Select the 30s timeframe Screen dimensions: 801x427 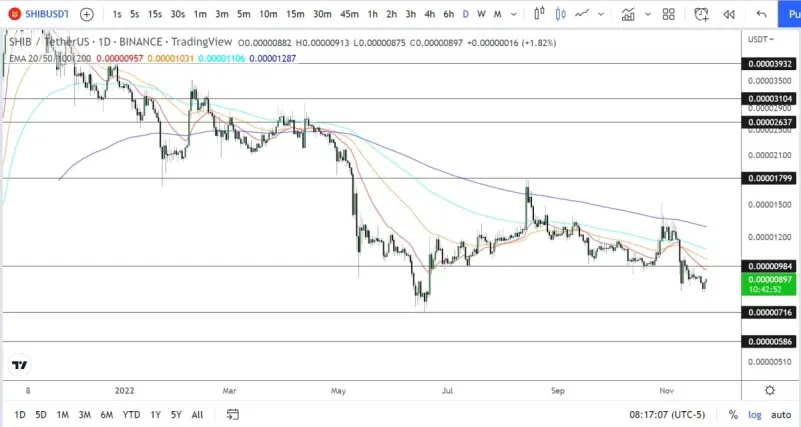pos(177,14)
